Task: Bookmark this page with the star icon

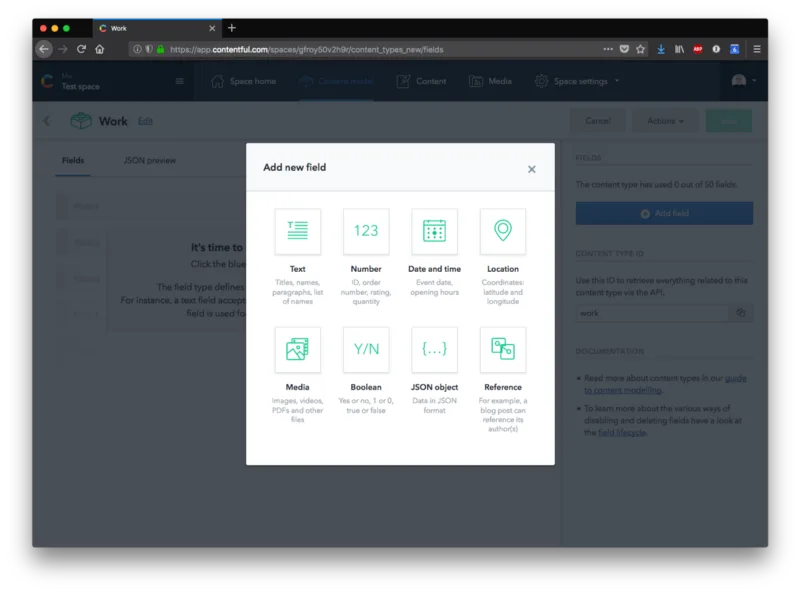Action: 640,49
